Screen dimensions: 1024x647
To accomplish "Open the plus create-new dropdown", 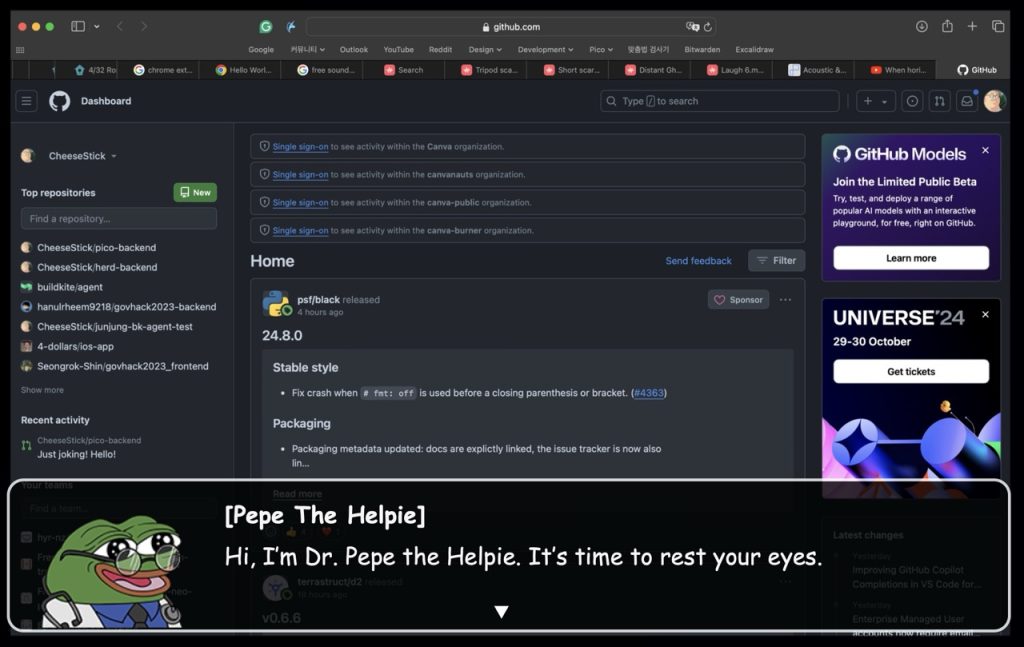I will point(874,101).
